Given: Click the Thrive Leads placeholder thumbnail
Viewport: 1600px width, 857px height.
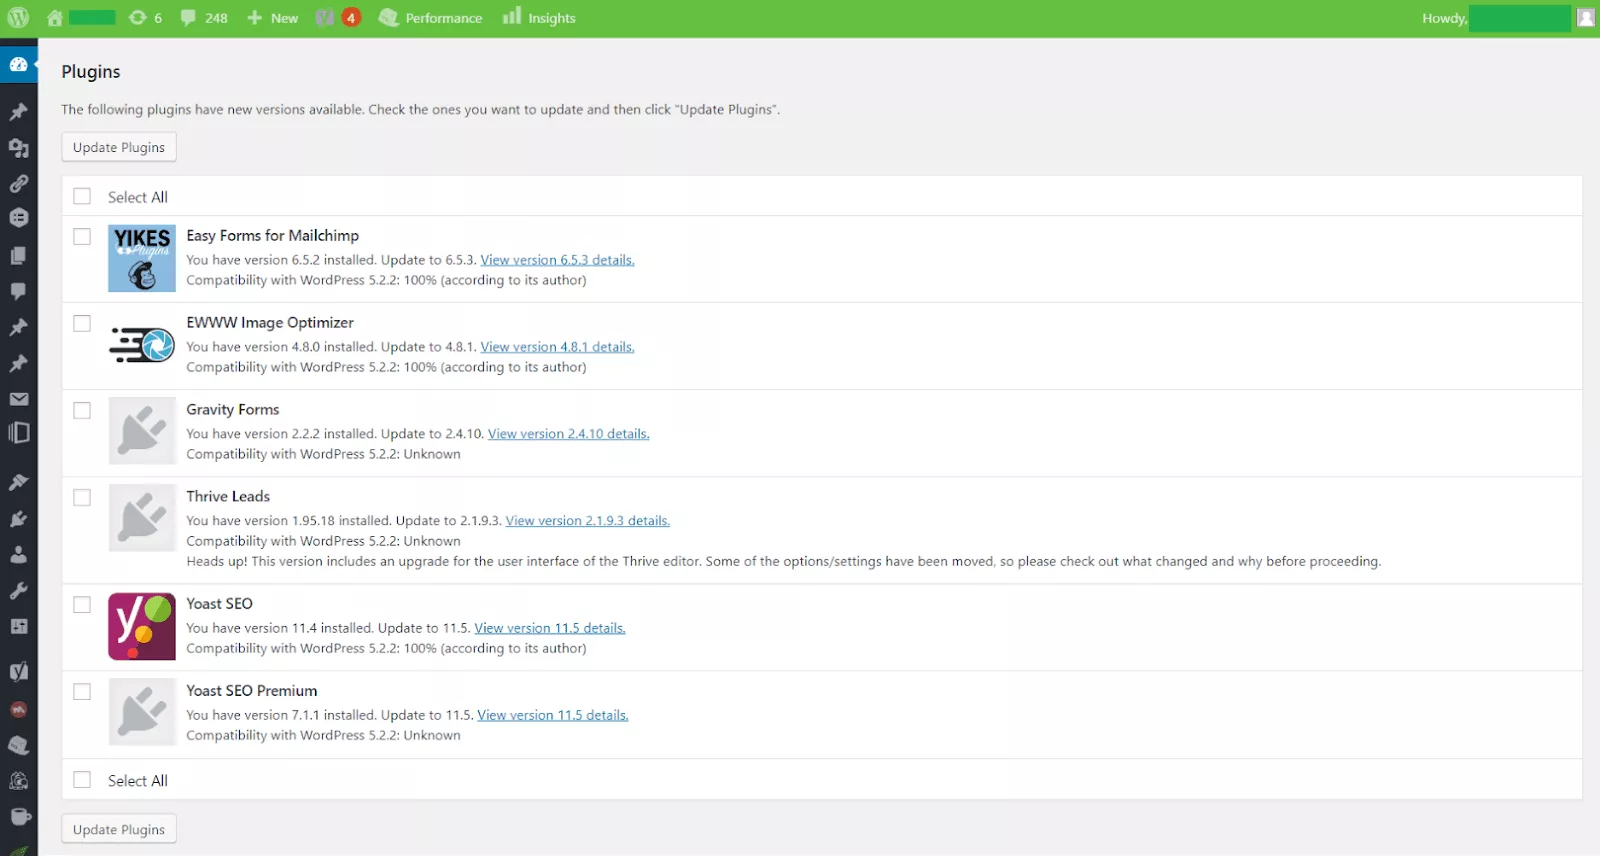Looking at the screenshot, I should [x=142, y=518].
